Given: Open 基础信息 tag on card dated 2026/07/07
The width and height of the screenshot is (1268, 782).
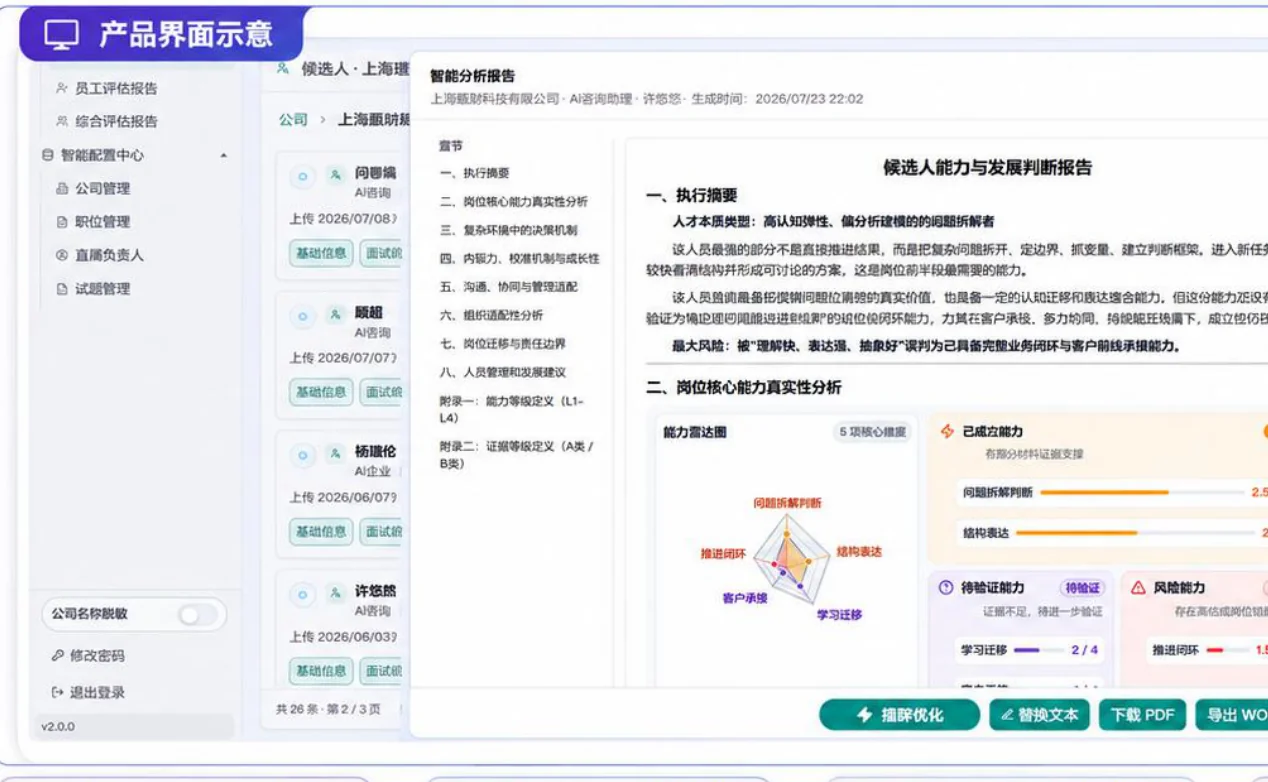Looking at the screenshot, I should (321, 392).
